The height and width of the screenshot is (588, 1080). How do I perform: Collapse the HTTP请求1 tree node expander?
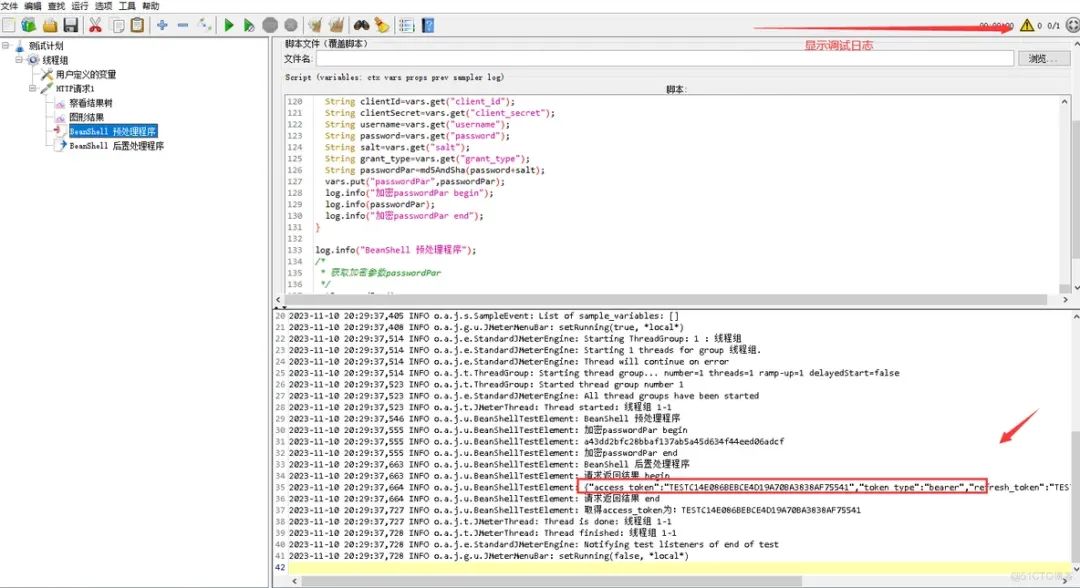tap(32, 88)
